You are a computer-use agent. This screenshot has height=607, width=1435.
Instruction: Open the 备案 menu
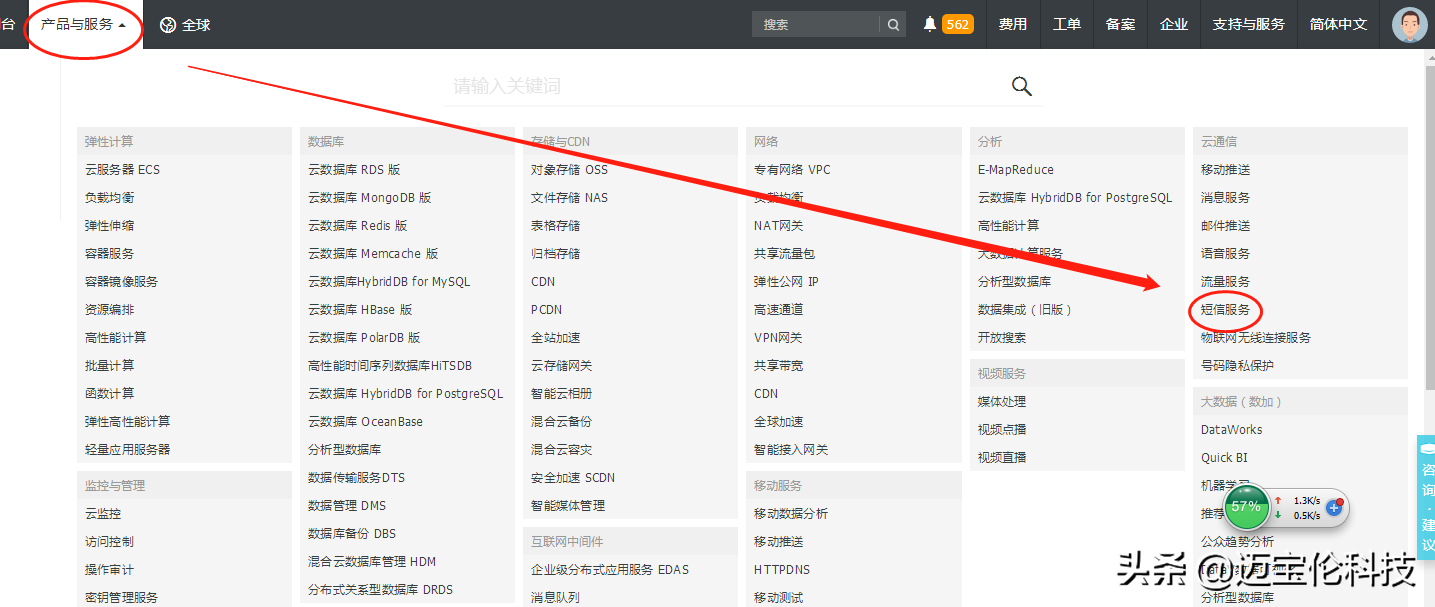tap(1121, 24)
